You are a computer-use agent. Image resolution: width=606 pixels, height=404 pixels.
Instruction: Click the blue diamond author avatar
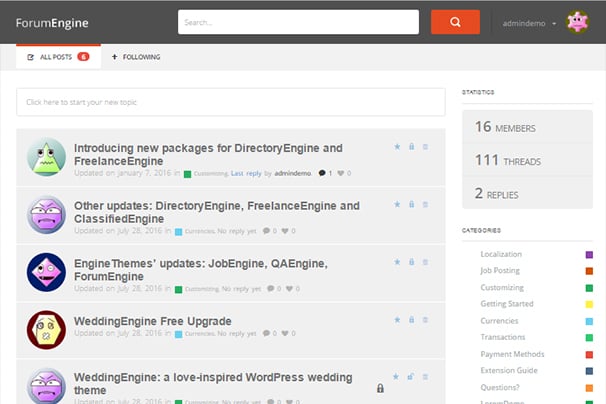(x=46, y=272)
